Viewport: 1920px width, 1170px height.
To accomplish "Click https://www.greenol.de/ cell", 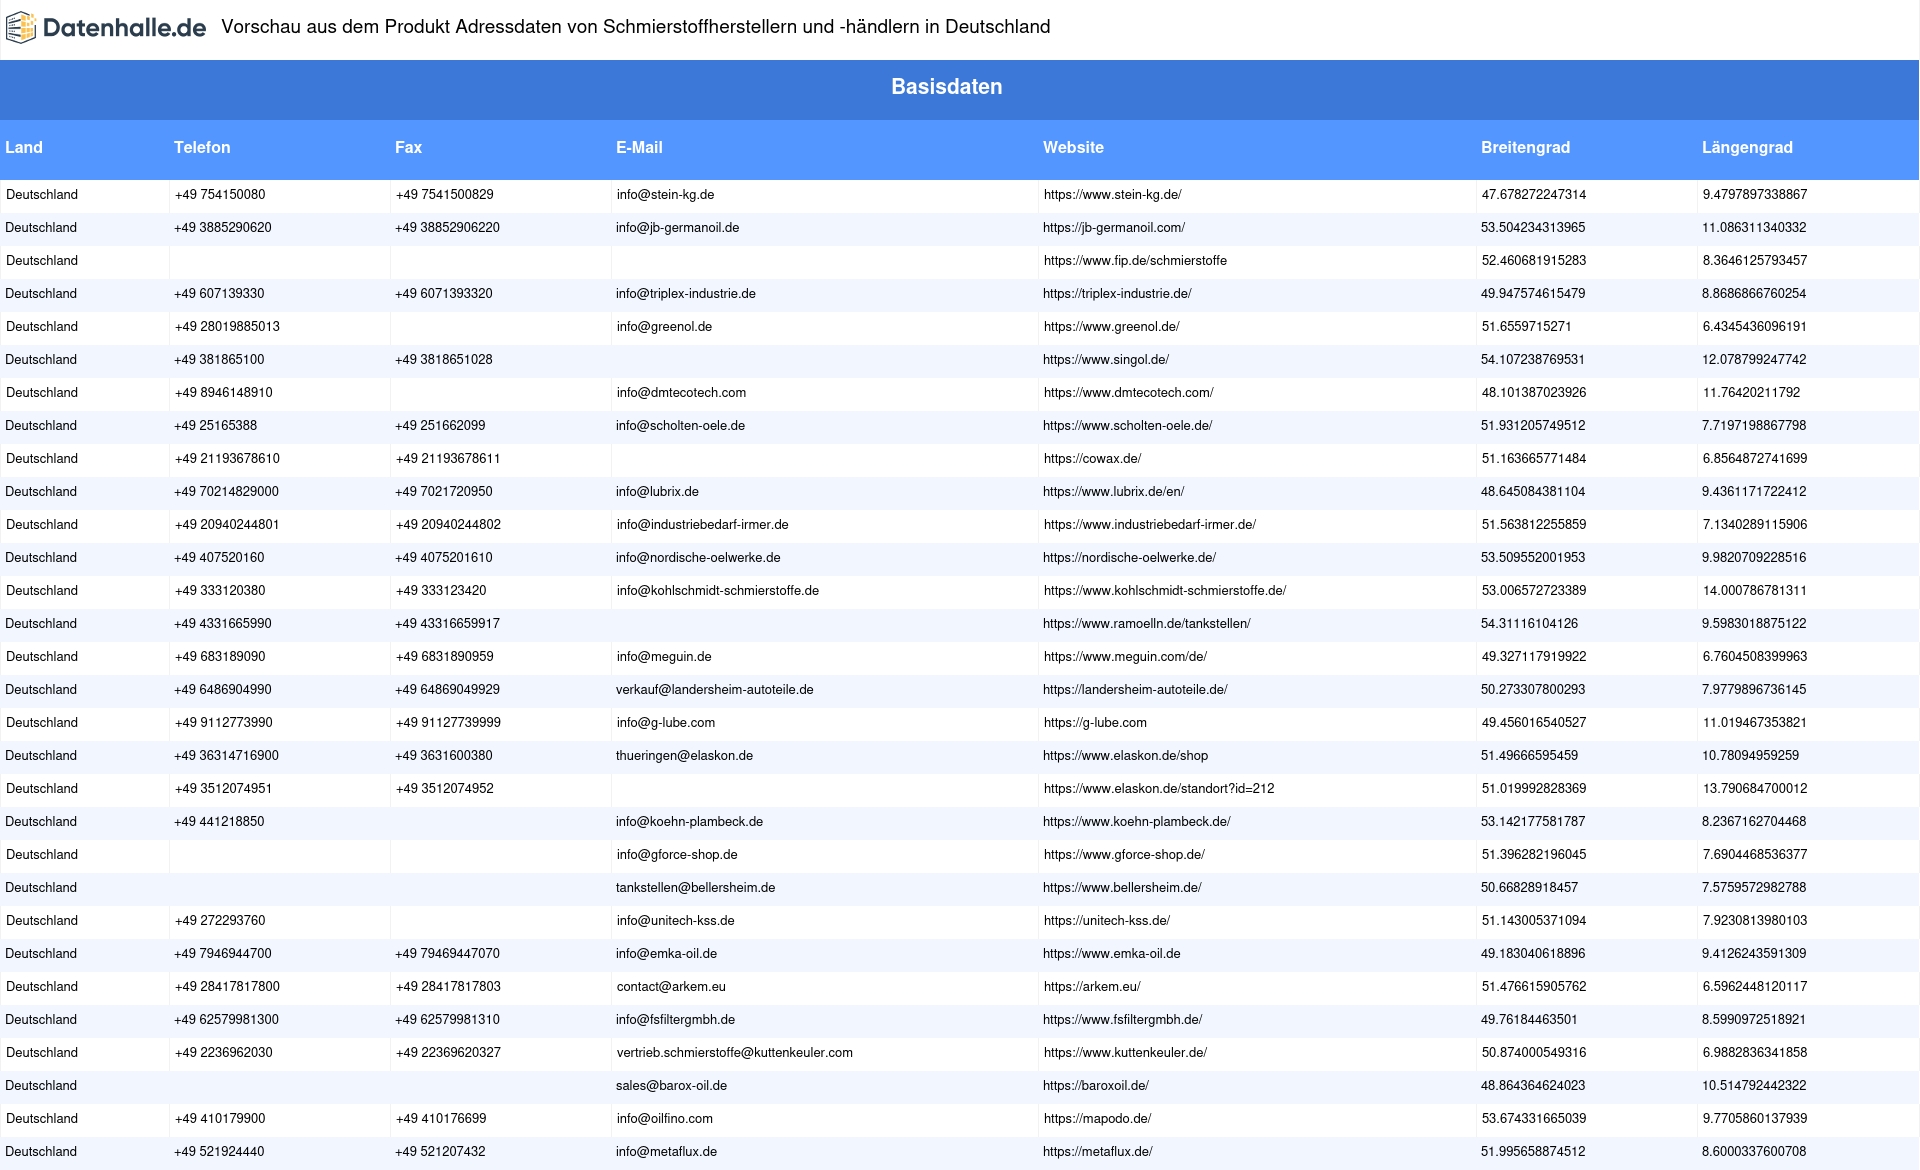I will [1257, 327].
